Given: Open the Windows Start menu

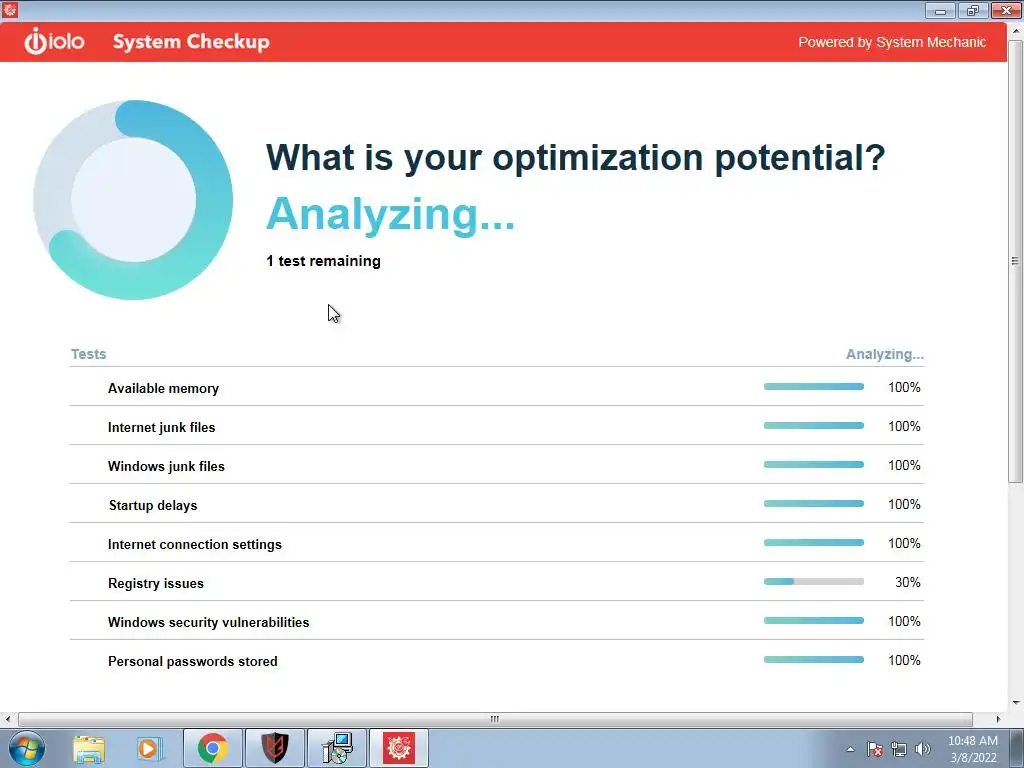Looking at the screenshot, I should [x=27, y=748].
